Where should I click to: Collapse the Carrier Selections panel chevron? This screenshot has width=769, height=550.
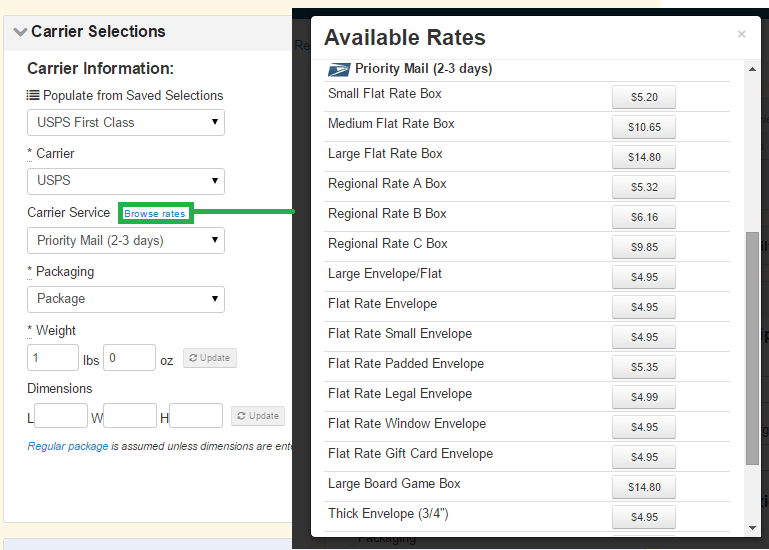tap(20, 32)
